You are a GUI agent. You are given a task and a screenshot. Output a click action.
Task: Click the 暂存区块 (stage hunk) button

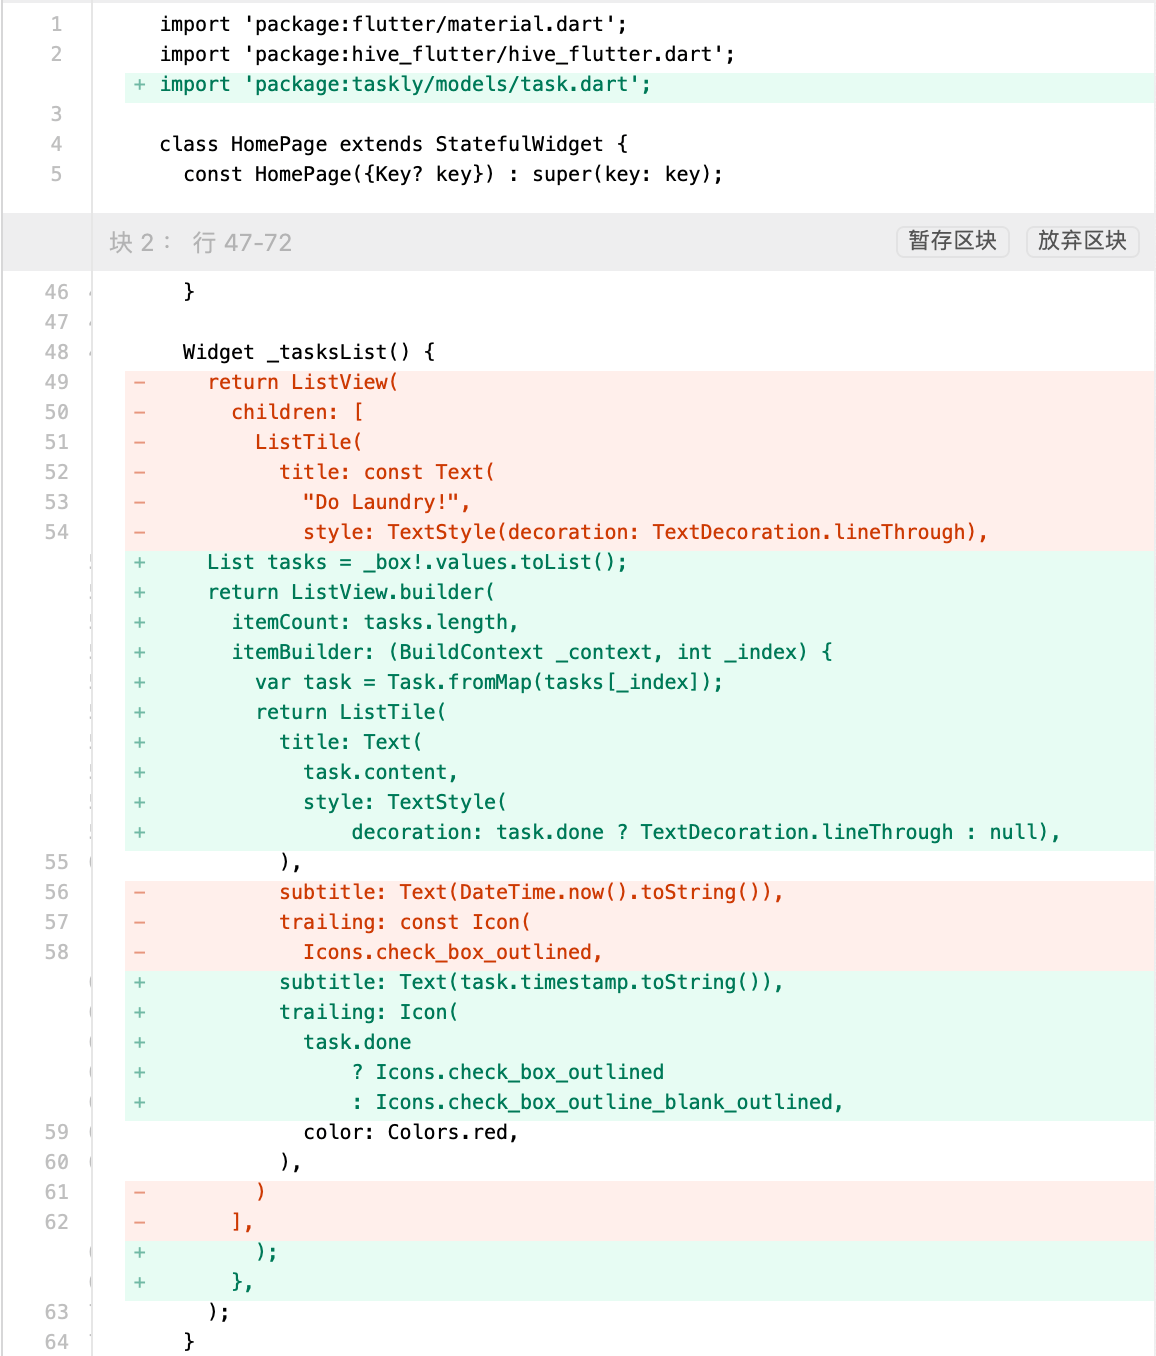coord(952,241)
